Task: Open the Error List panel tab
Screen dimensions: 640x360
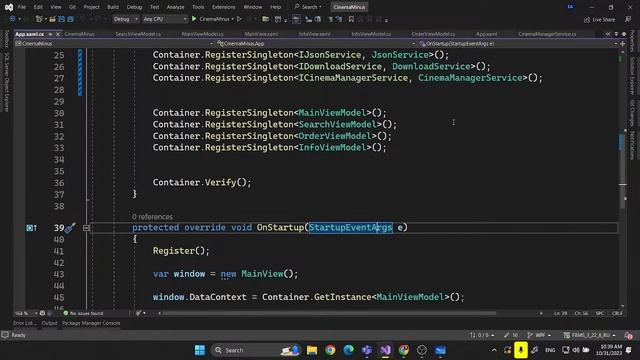Action: [x=25, y=323]
